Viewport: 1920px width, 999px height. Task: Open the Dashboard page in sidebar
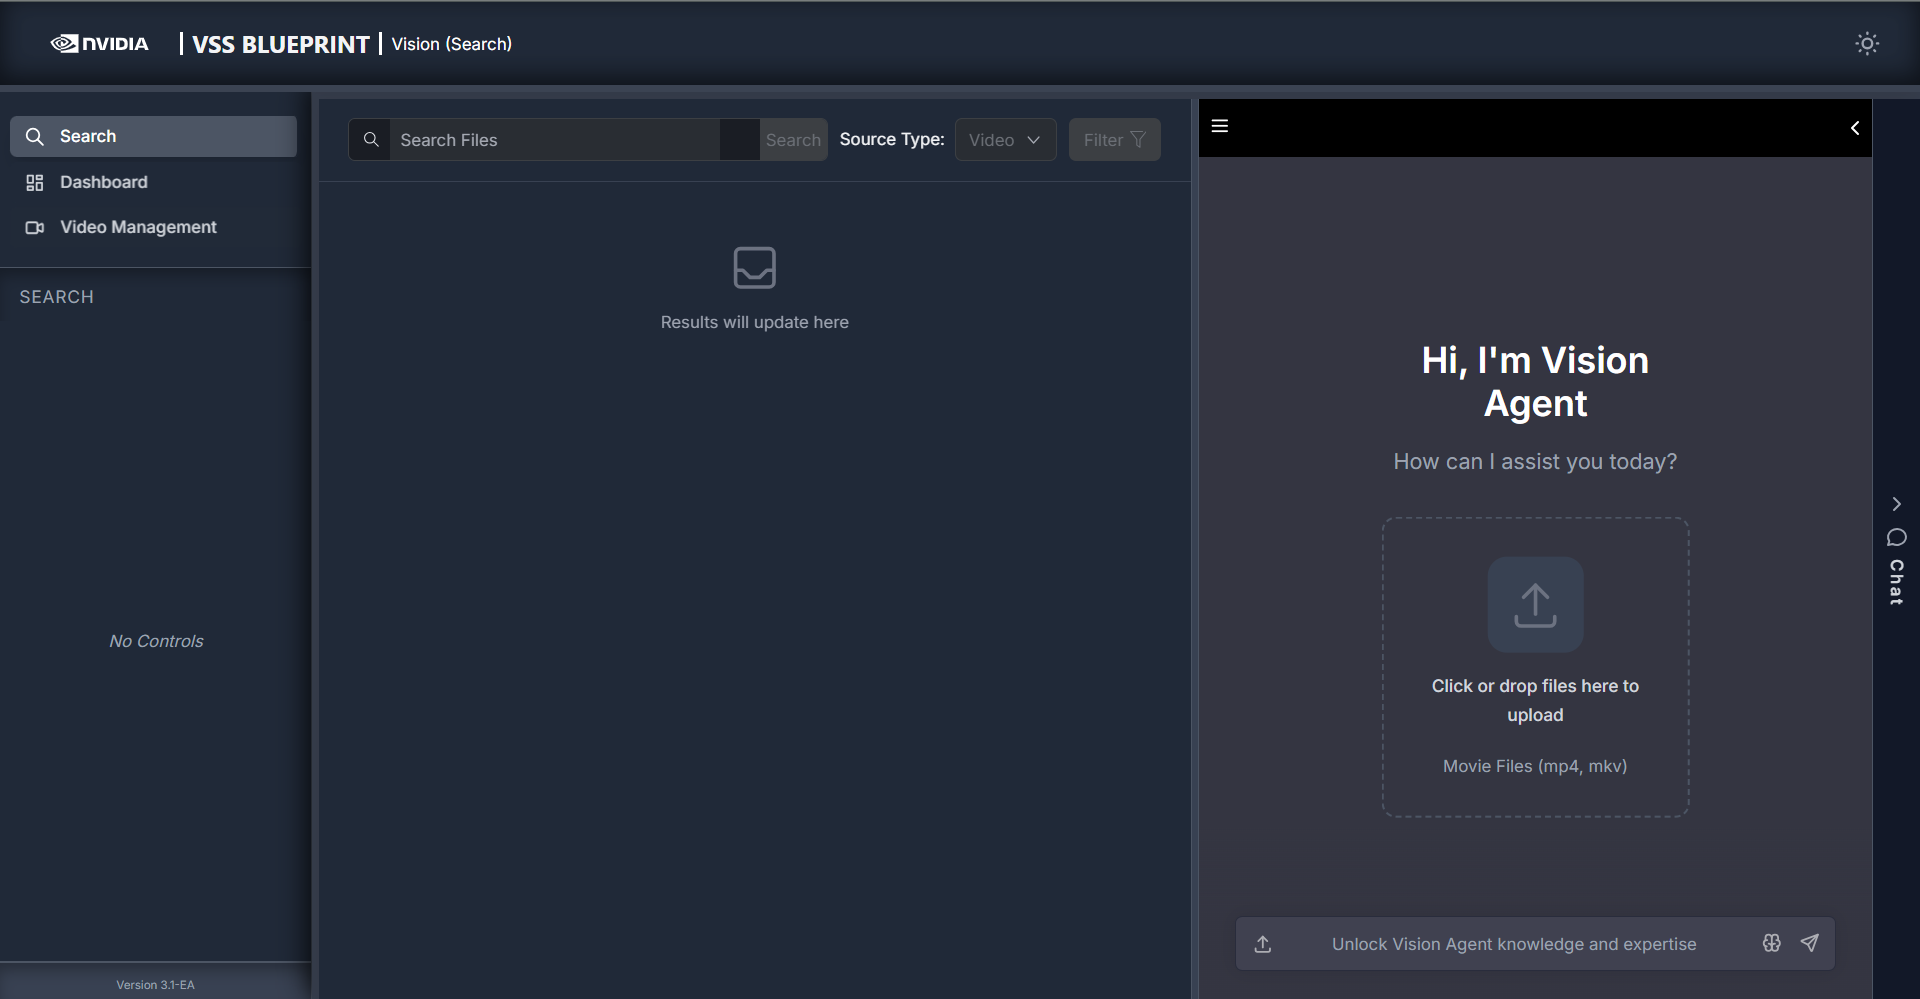(x=103, y=182)
